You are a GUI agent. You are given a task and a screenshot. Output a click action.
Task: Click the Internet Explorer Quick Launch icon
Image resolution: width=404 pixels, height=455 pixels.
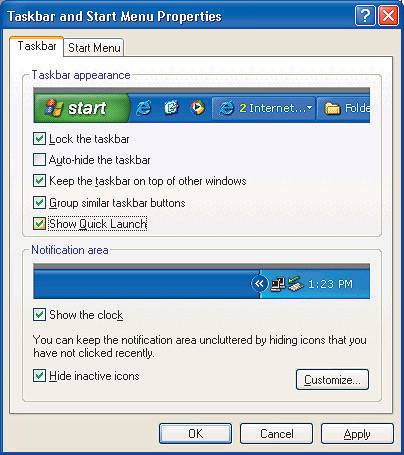click(144, 108)
